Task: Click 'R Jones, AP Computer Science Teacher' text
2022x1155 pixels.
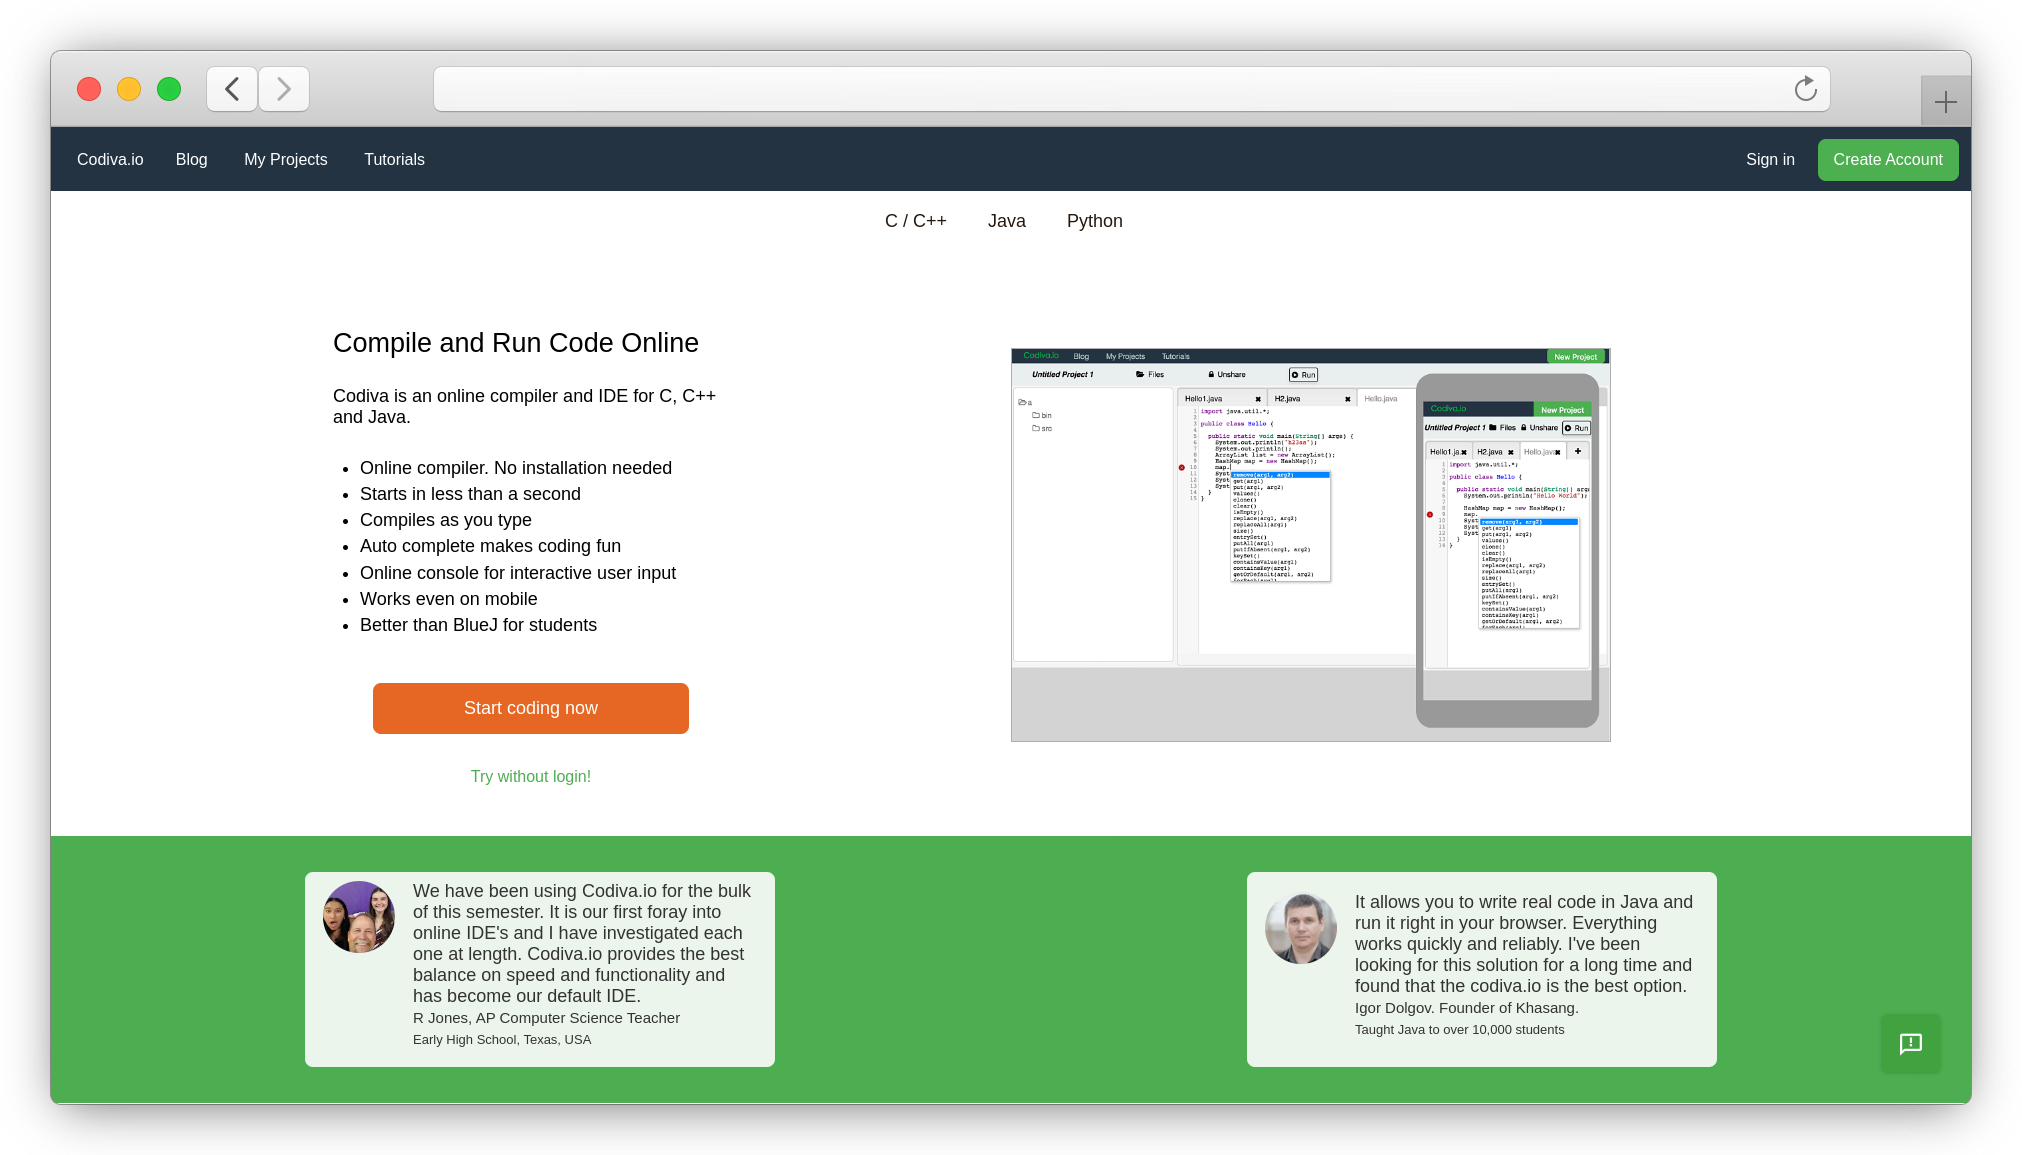Action: [546, 1018]
